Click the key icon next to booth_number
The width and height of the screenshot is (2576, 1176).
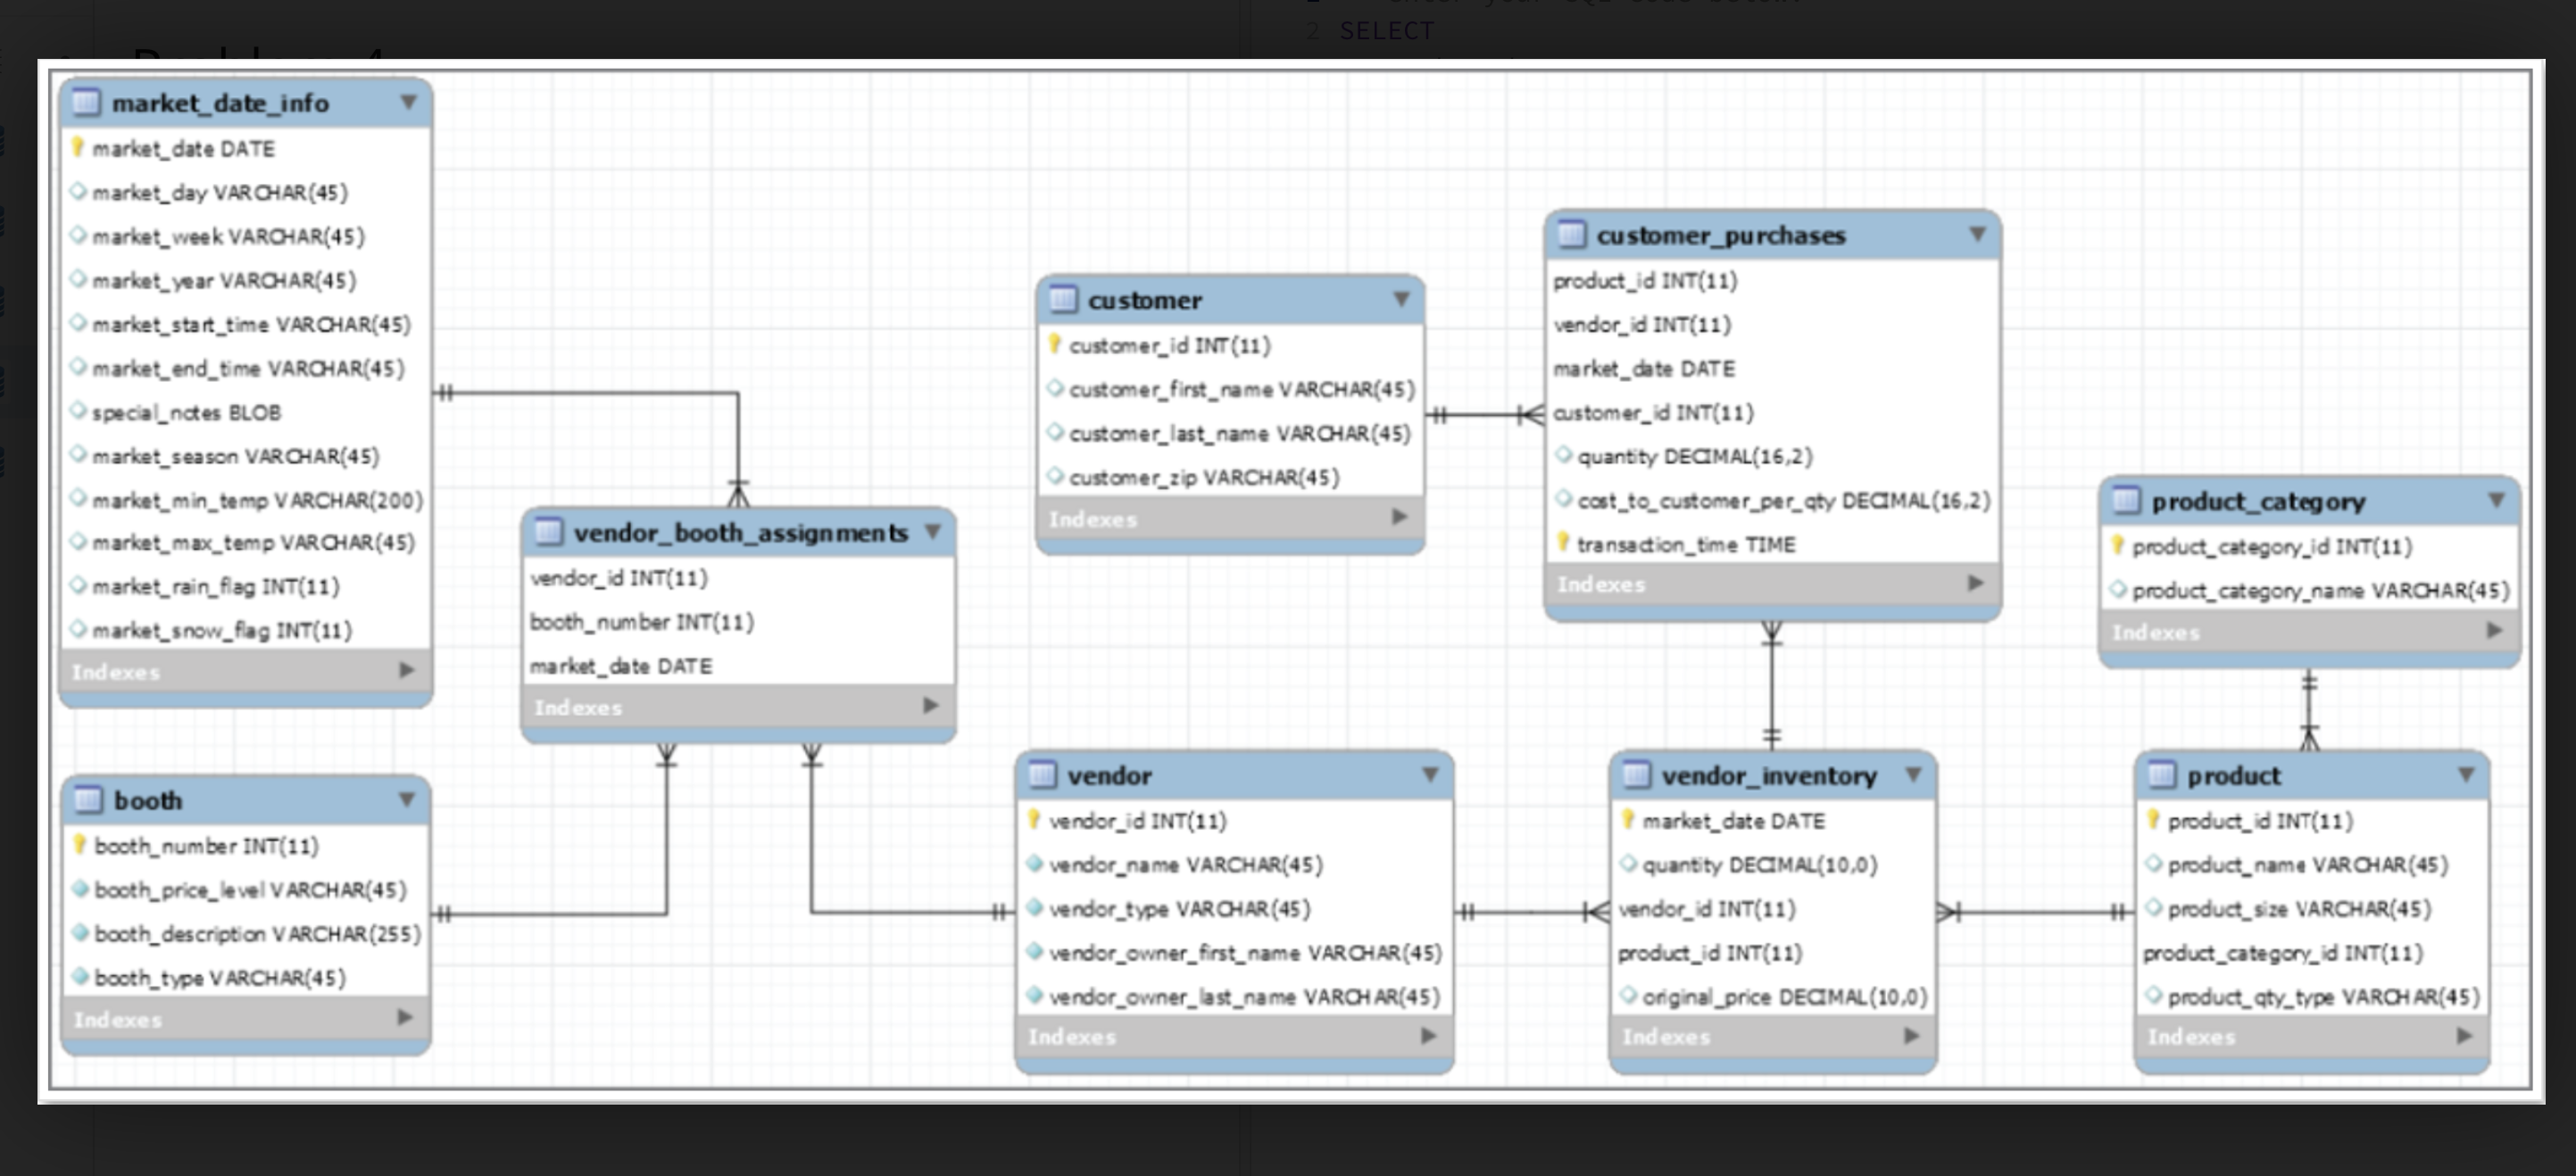tap(81, 845)
